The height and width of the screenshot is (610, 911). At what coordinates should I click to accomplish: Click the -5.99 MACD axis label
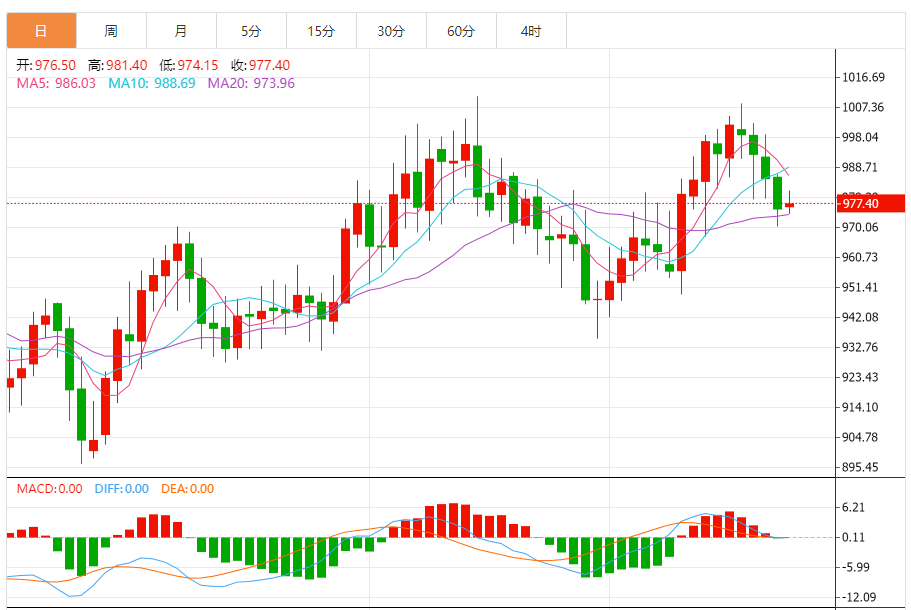click(x=856, y=567)
